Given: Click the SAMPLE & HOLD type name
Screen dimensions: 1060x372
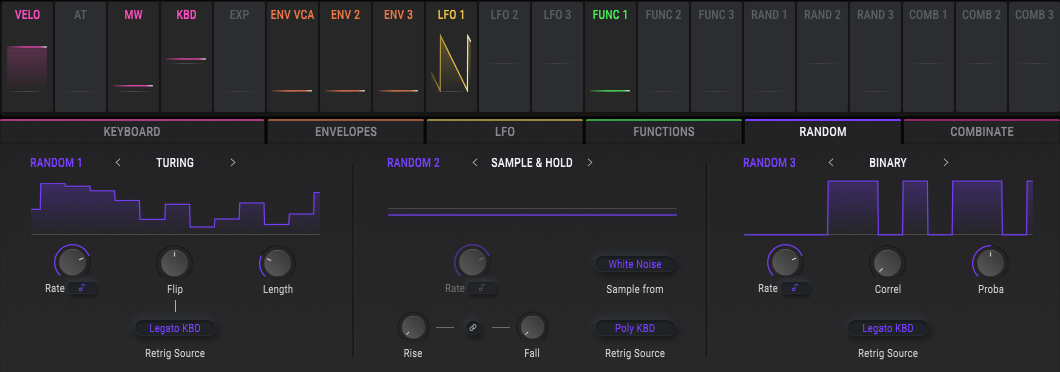Looking at the screenshot, I should (532, 162).
